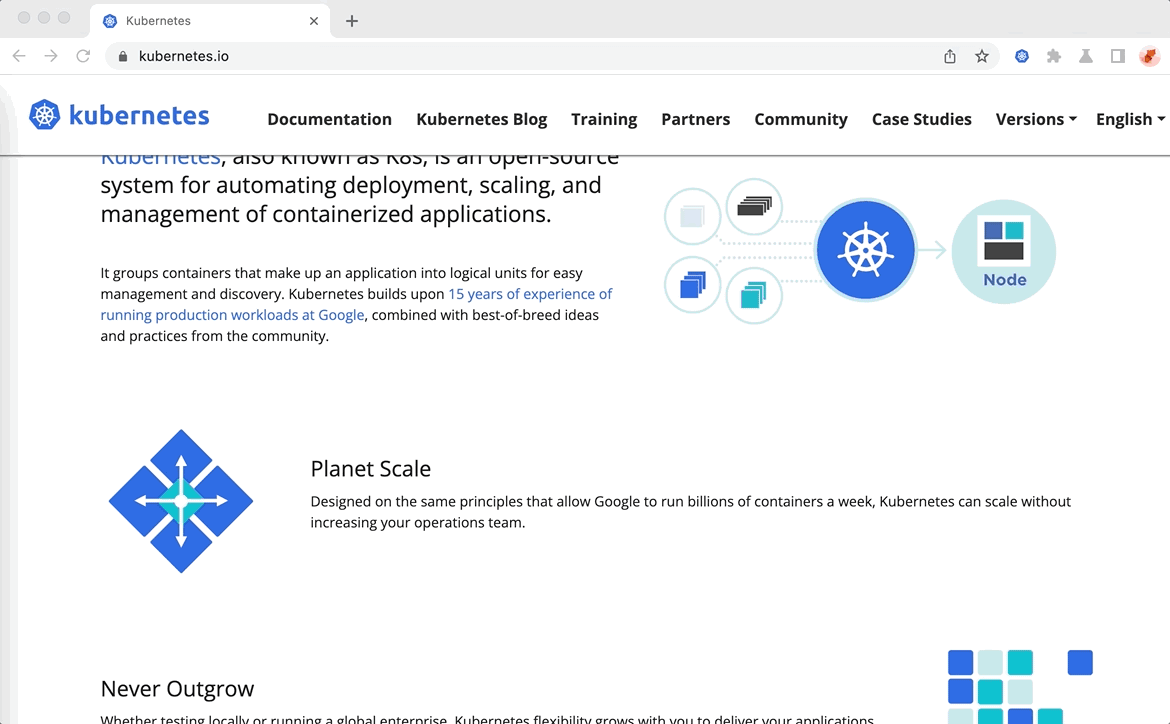The image size is (1170, 724).
Task: Click the Kubernetes helm wheel in diagram
Action: (x=866, y=250)
